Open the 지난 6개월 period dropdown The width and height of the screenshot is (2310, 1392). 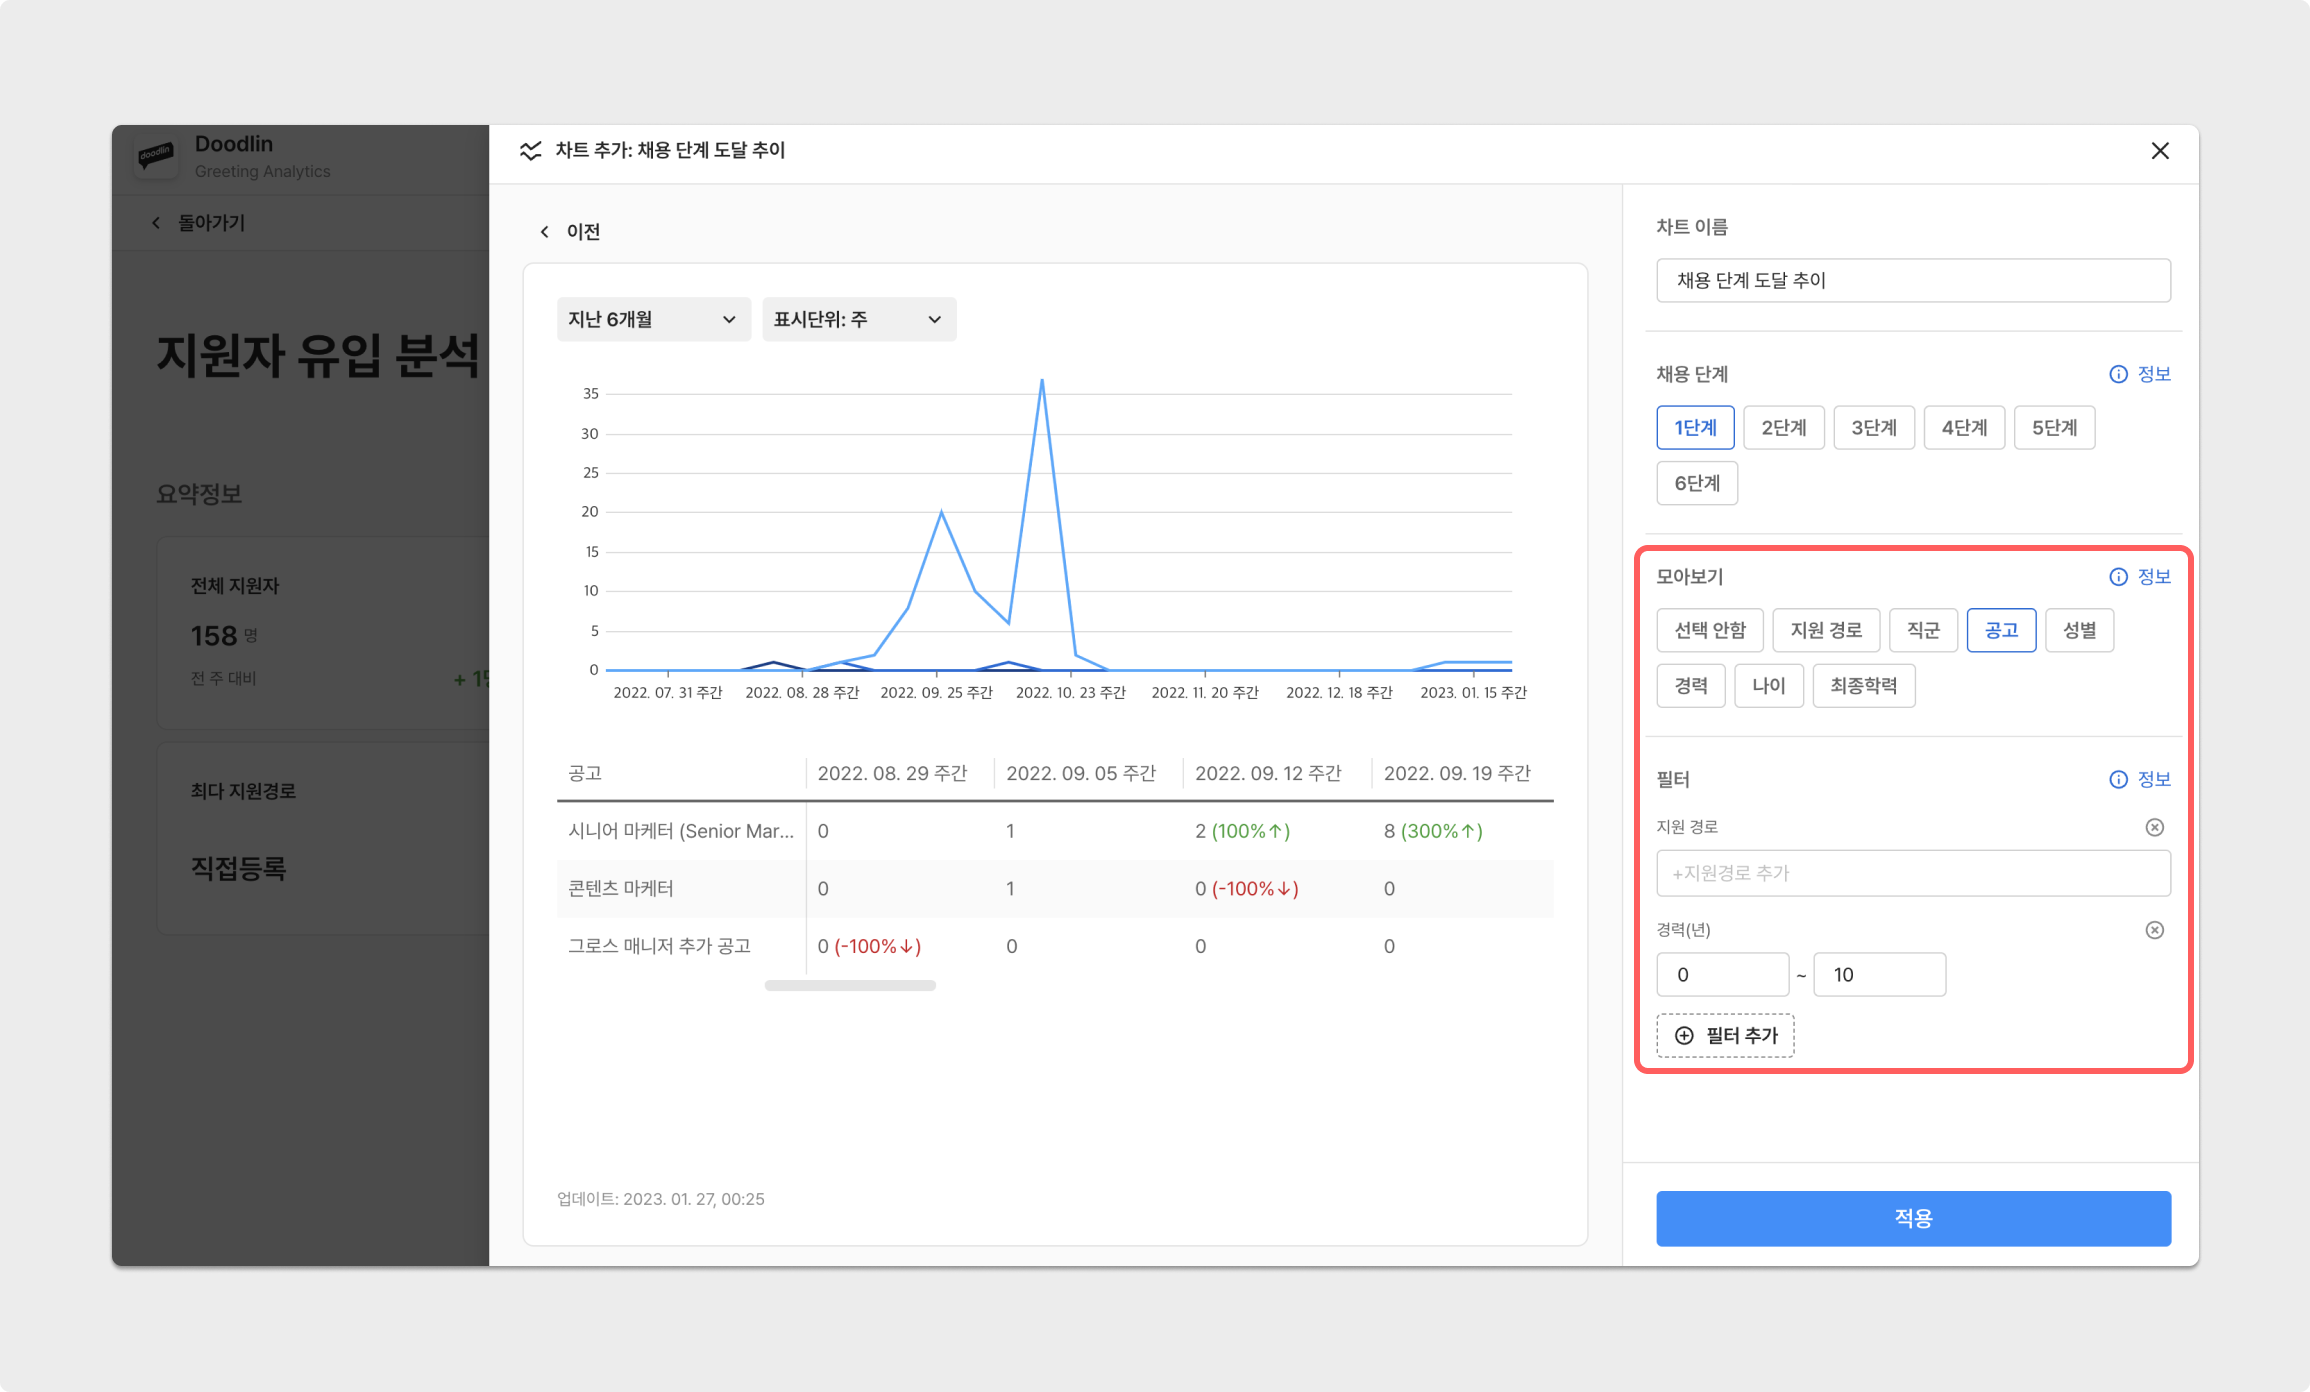click(653, 320)
